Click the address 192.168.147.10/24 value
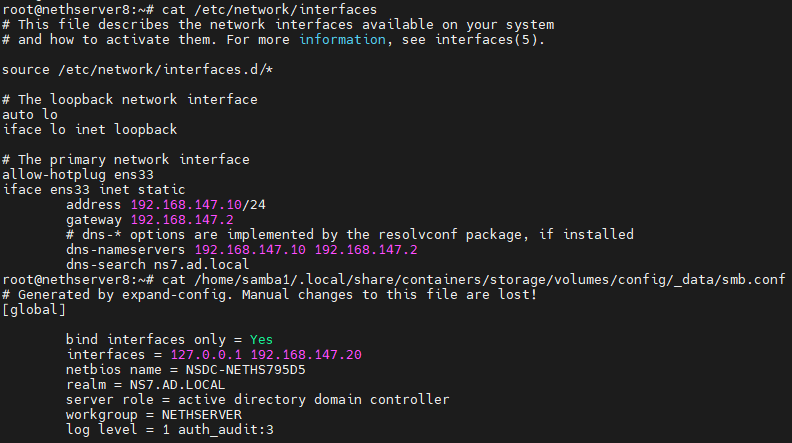This screenshot has width=792, height=443. (198, 205)
